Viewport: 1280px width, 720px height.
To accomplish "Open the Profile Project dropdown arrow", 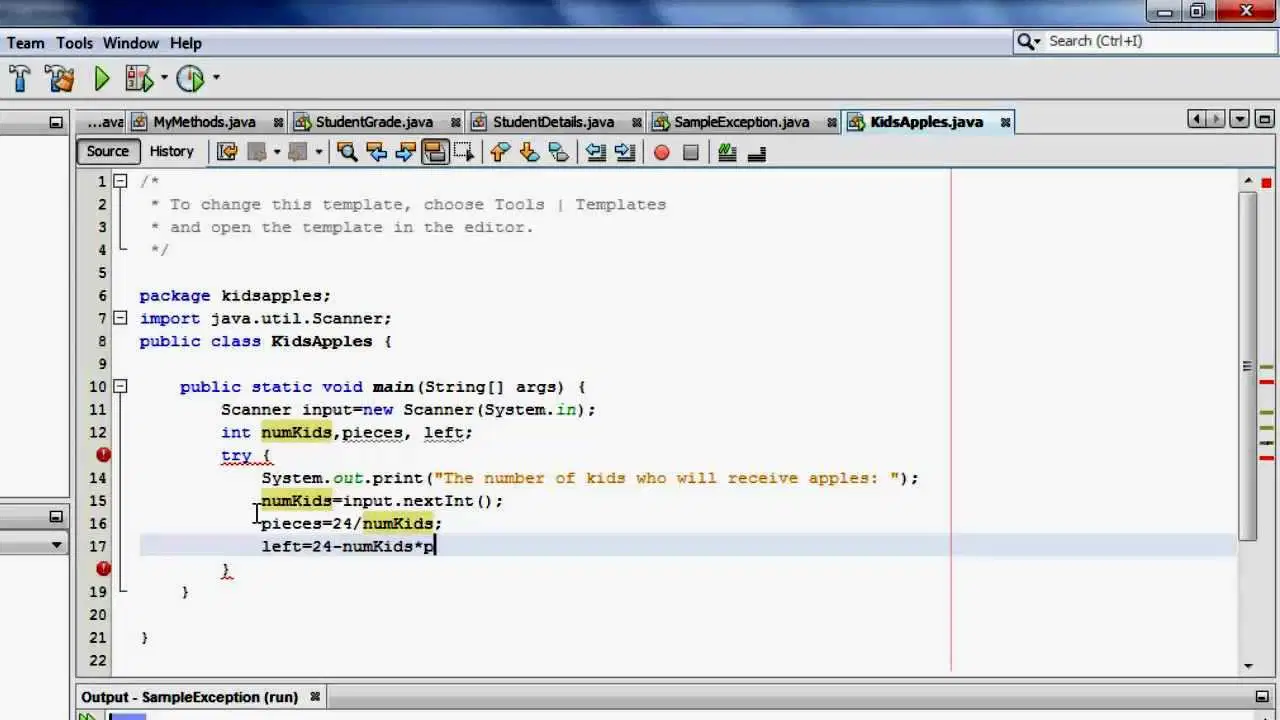I will [215, 78].
